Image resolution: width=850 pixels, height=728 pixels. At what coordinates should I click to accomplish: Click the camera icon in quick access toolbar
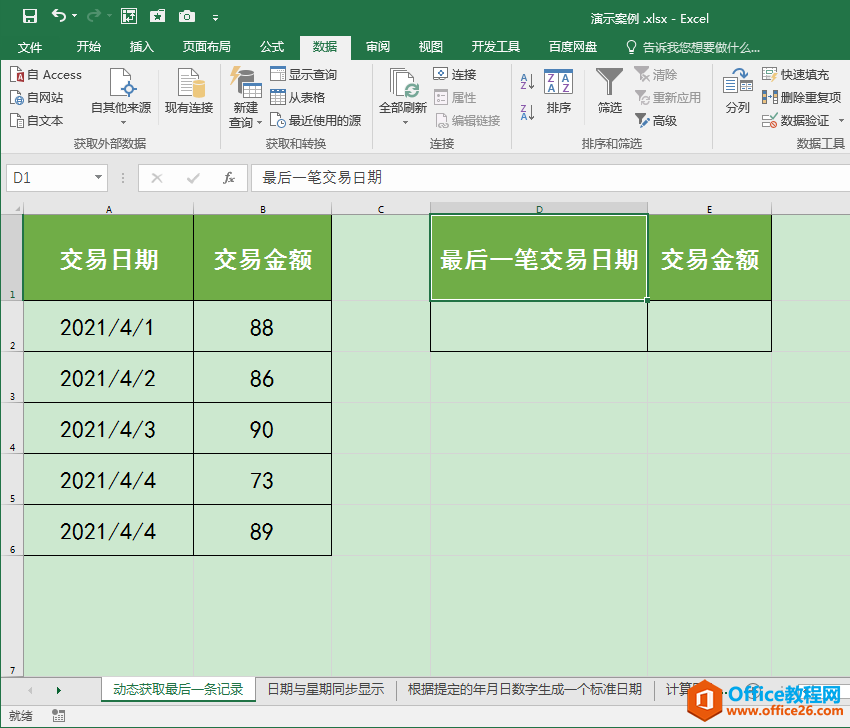coord(187,16)
